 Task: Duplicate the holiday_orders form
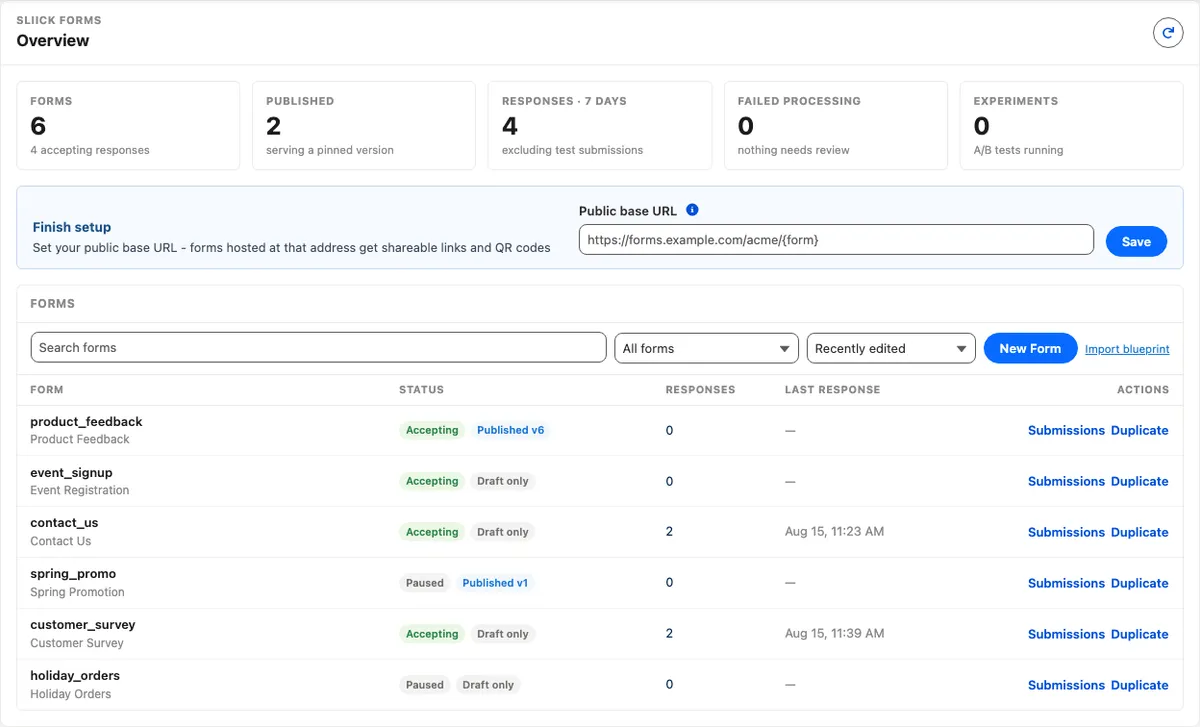[x=1140, y=685]
